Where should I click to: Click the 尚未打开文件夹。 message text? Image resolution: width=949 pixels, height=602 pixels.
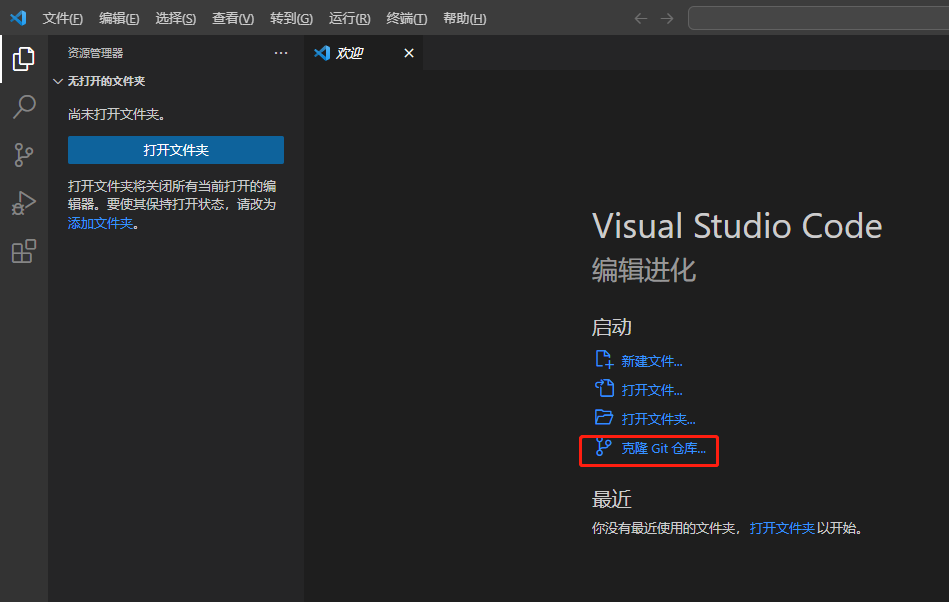[117, 114]
